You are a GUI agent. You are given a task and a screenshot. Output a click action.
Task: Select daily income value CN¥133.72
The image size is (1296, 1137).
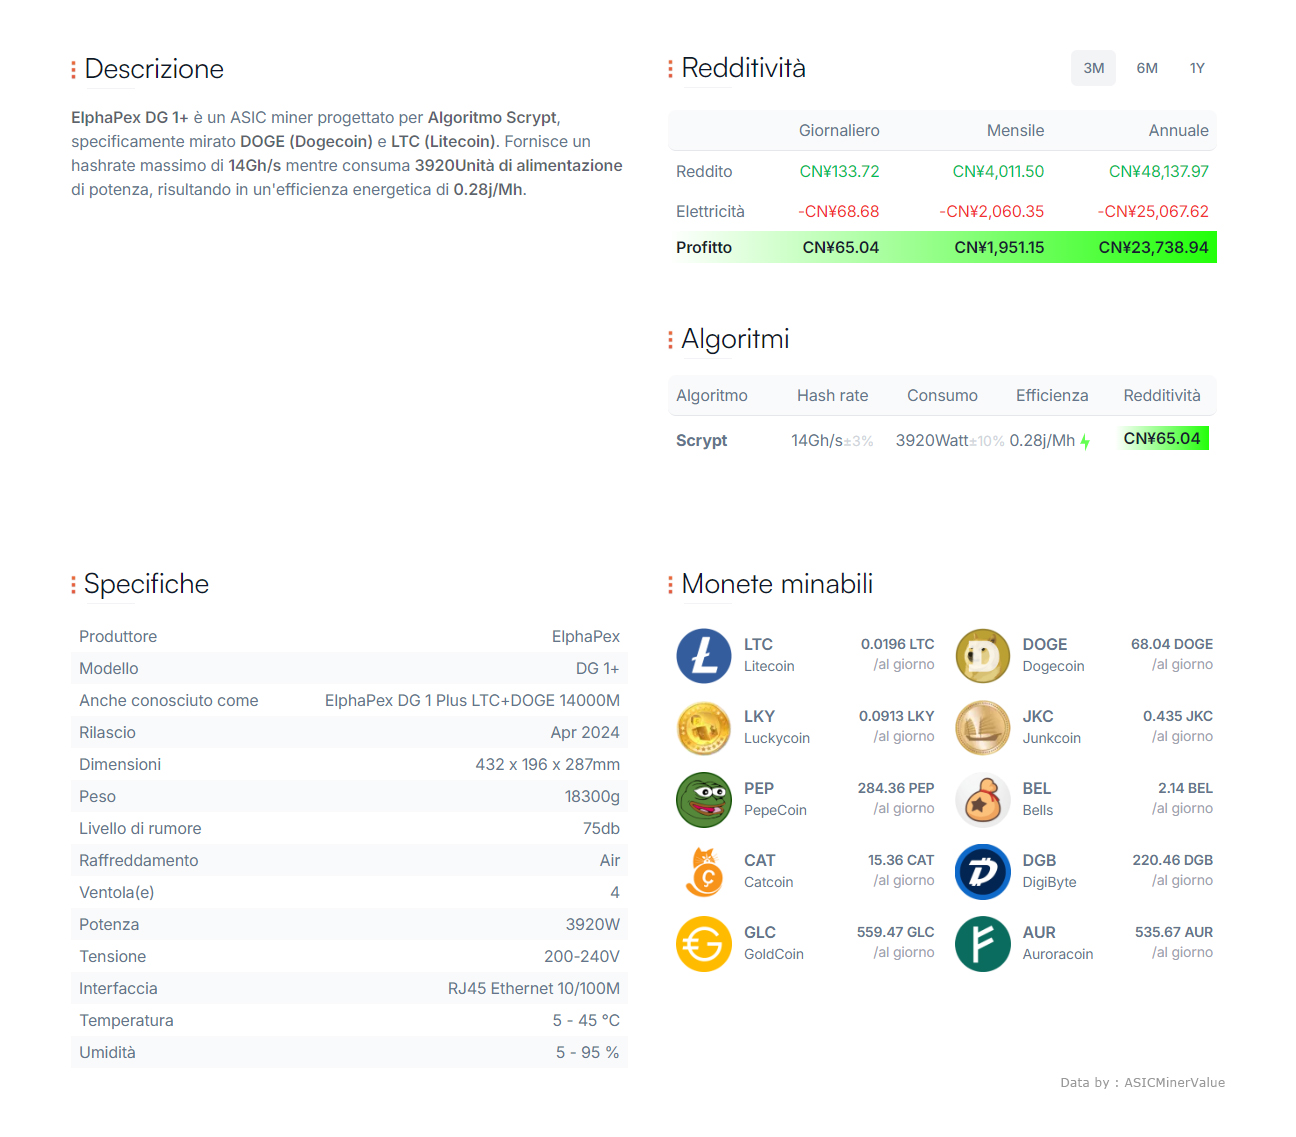click(x=839, y=171)
